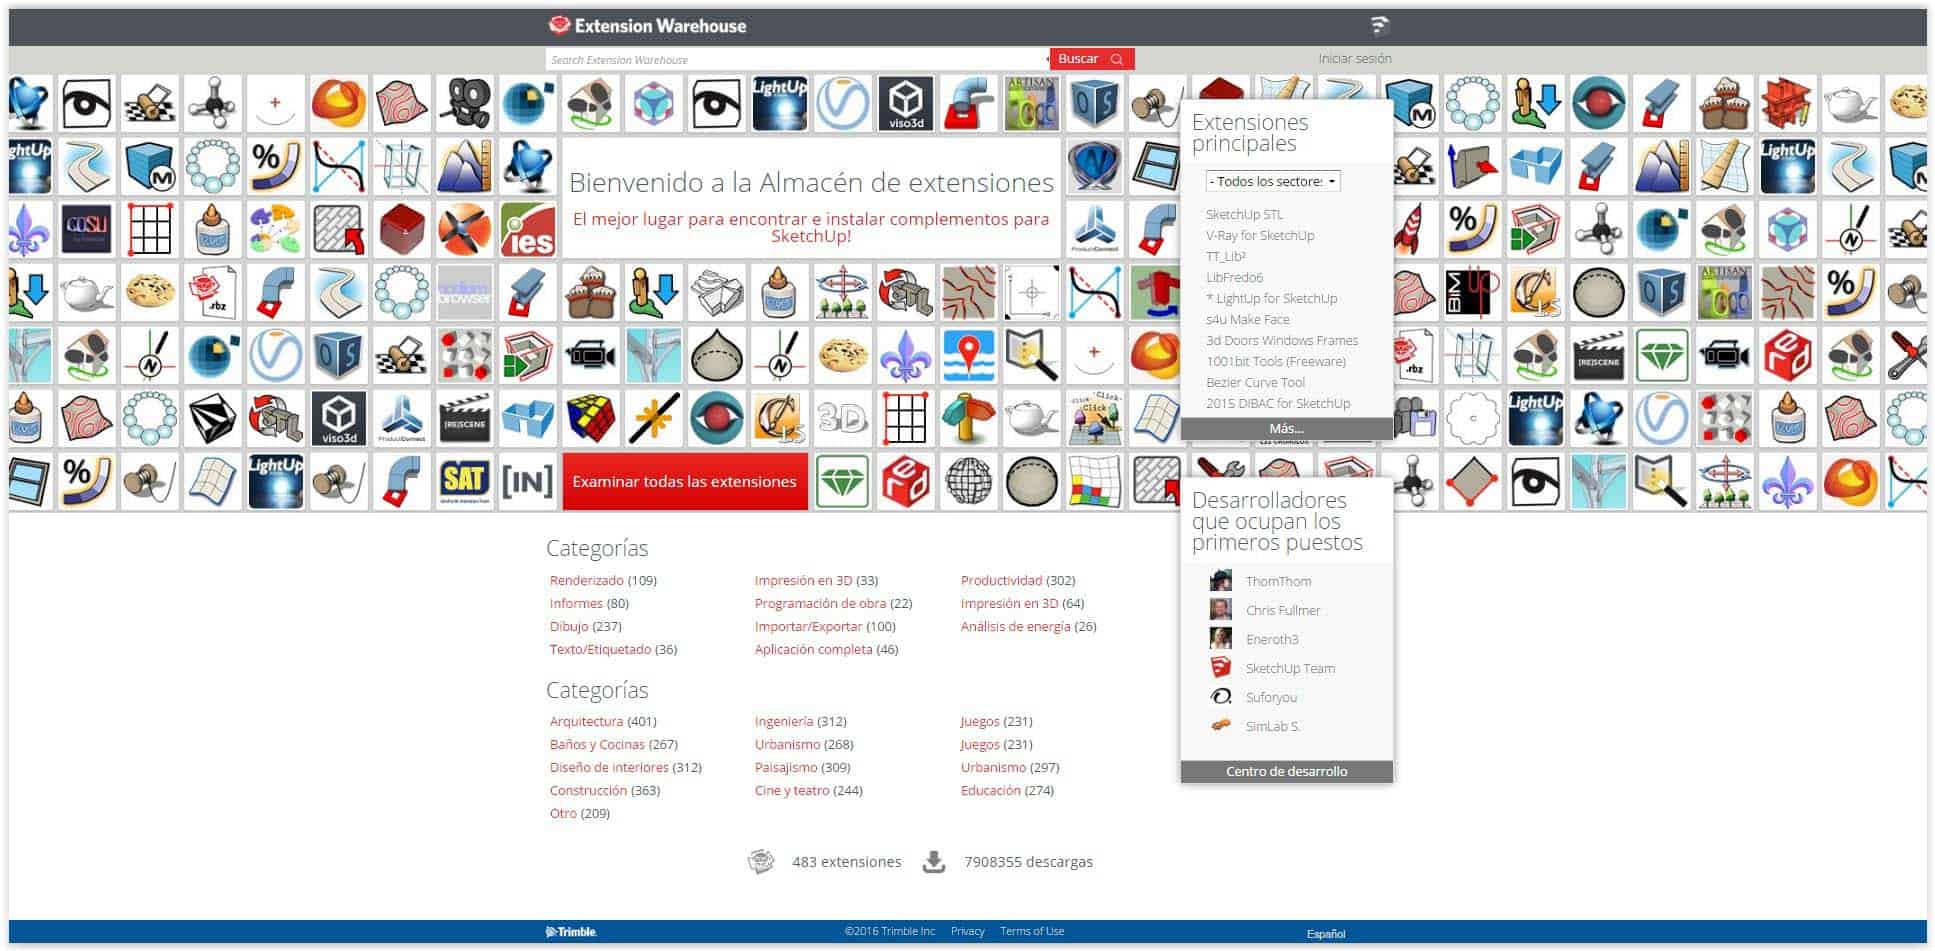The height and width of the screenshot is (951, 1935).
Task: Click inside the Search Extension Warehouse field
Action: coord(790,59)
